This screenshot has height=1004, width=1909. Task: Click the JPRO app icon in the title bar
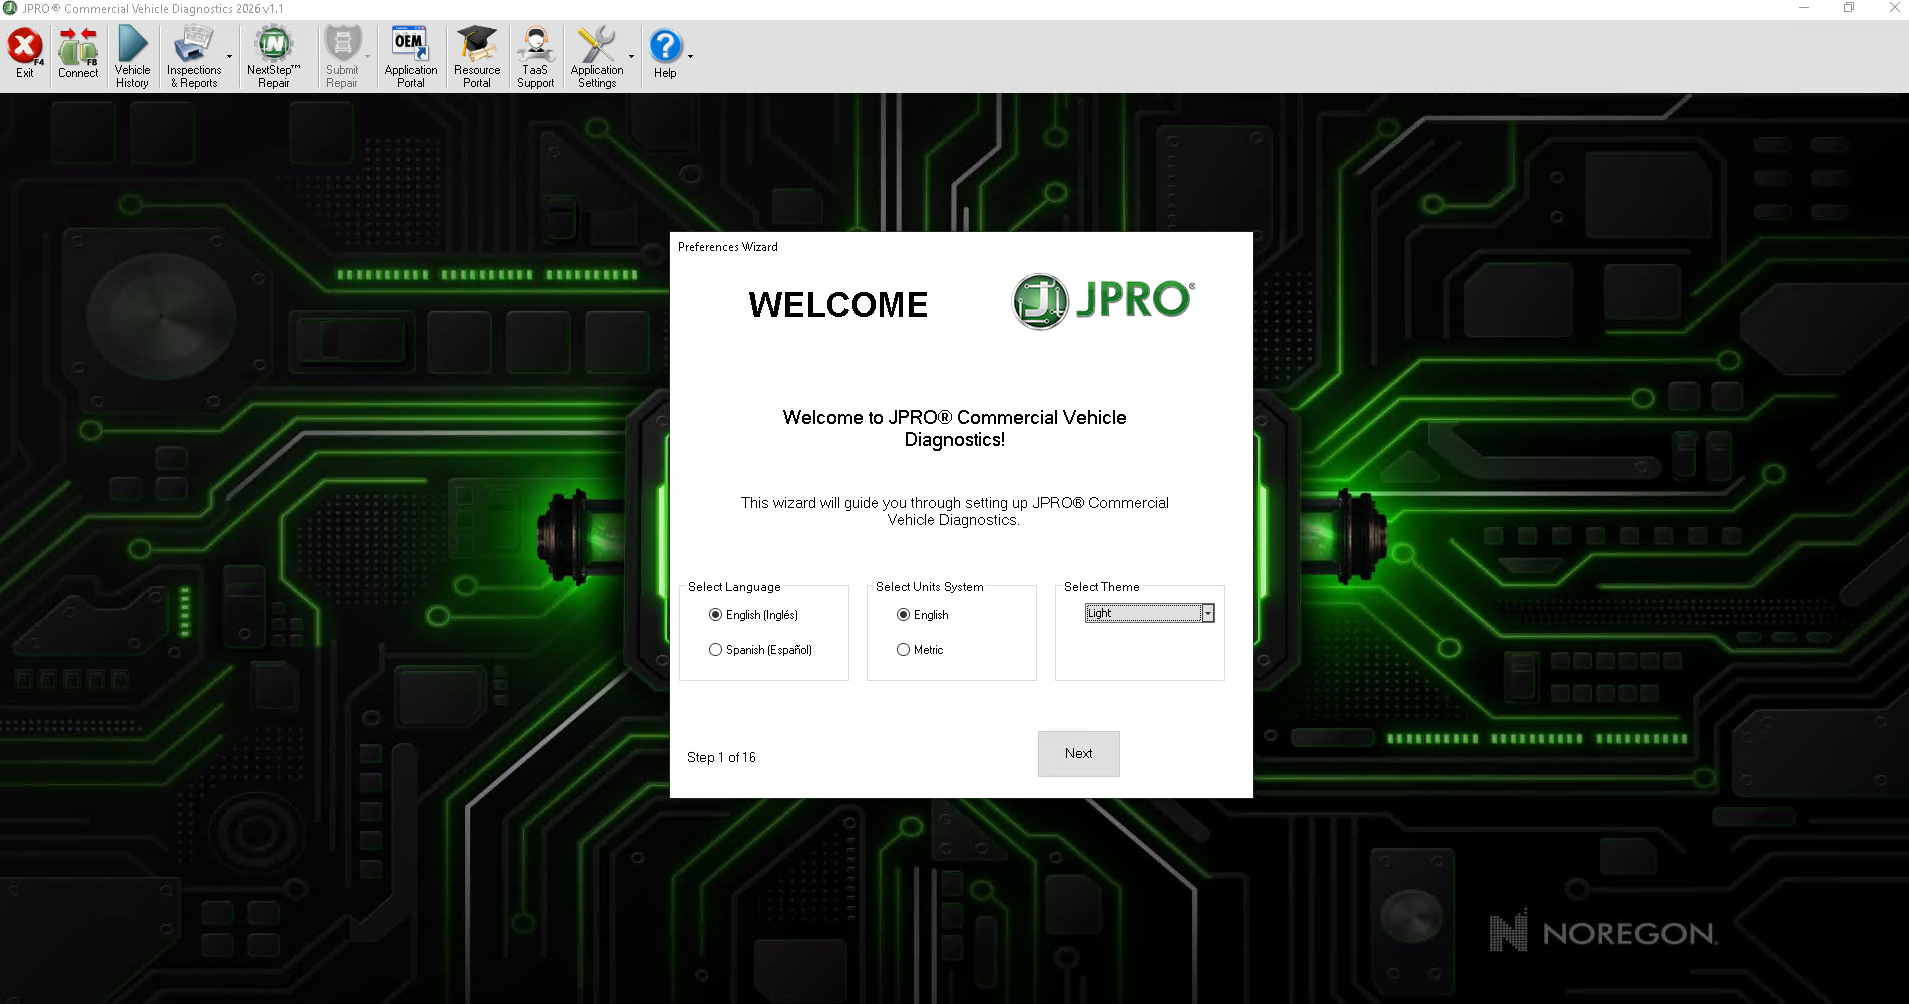pos(10,8)
